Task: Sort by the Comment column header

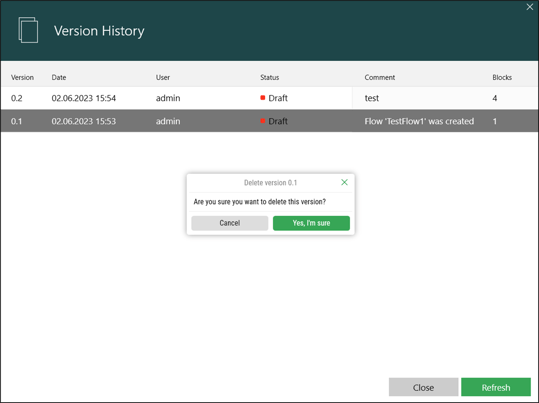Action: 380,77
